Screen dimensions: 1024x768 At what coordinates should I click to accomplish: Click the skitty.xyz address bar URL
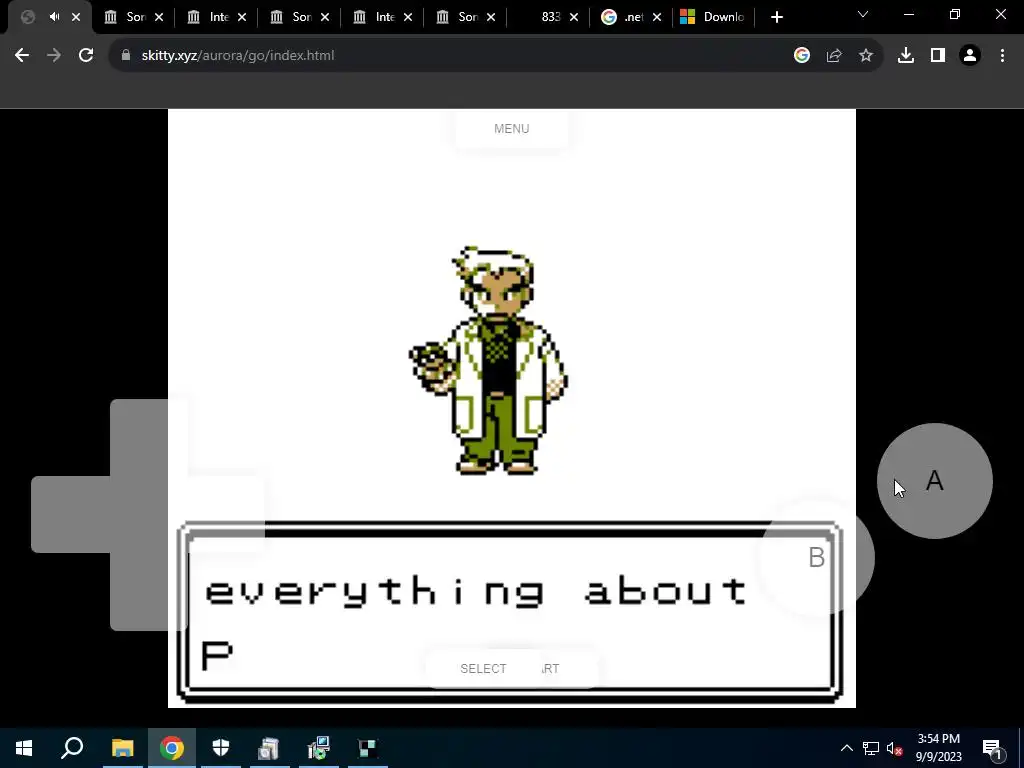coord(238,56)
